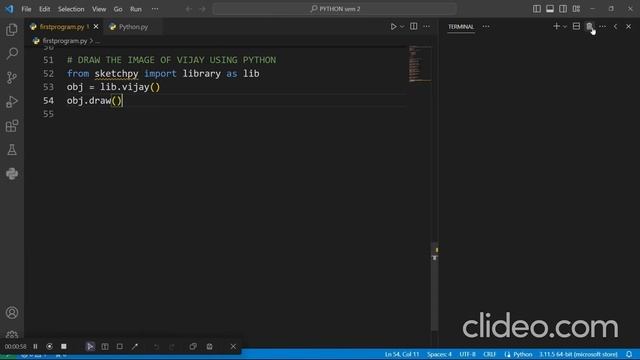Click the circular record button in recorder
Screen dimensions: 640x360
49,347
